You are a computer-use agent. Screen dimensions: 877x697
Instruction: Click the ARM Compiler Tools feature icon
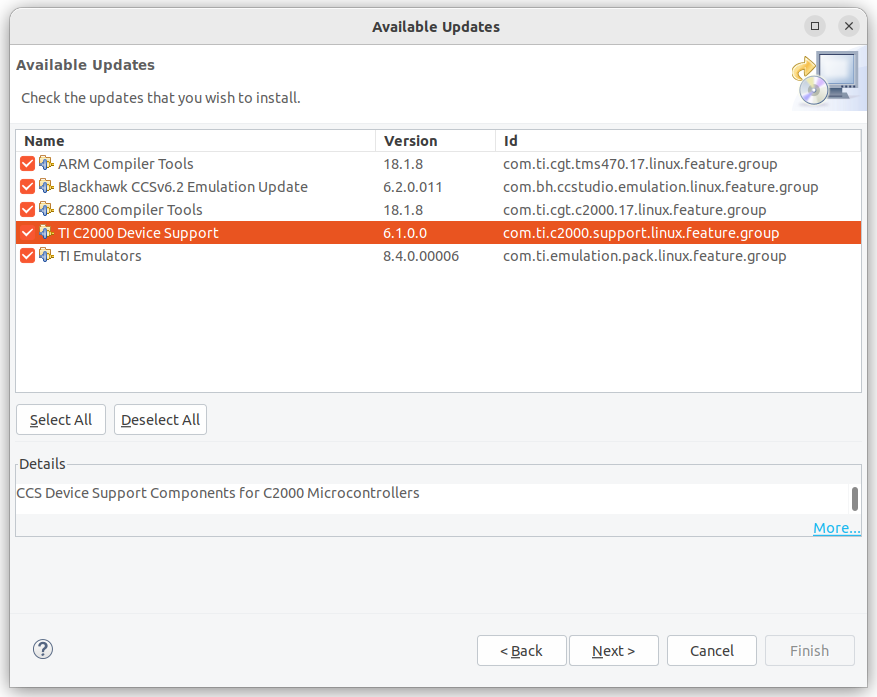(x=46, y=163)
